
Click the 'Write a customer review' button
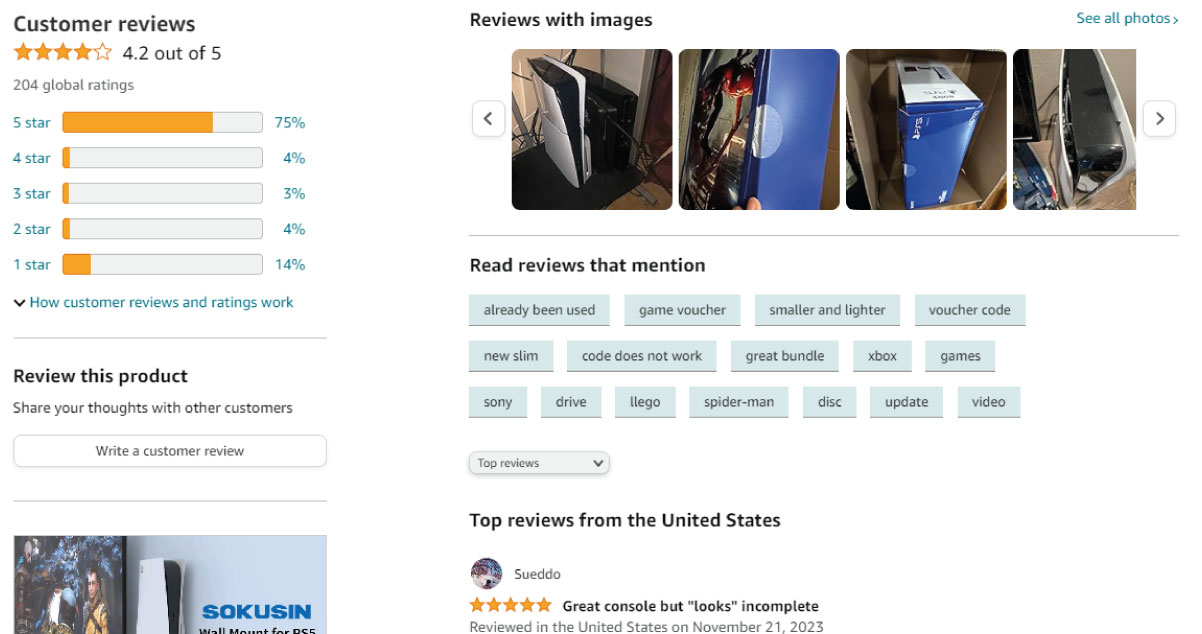[x=169, y=450]
